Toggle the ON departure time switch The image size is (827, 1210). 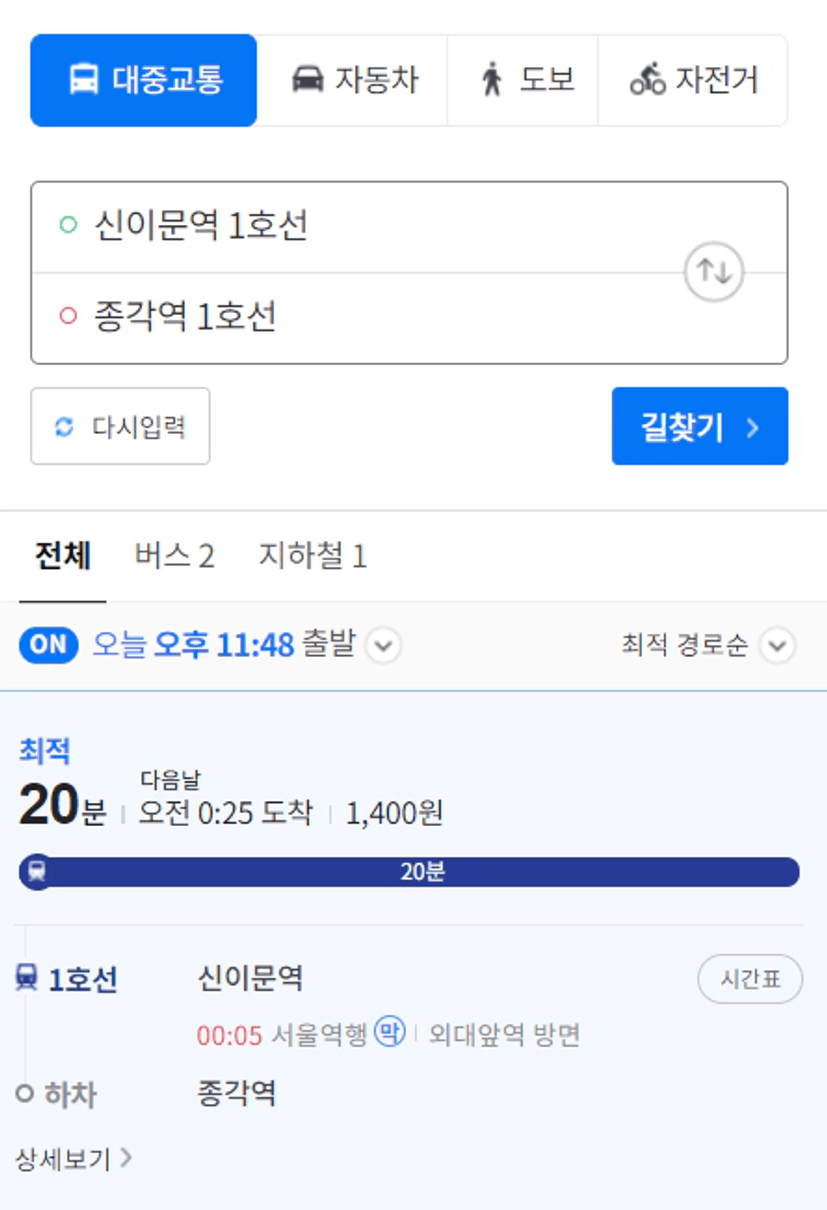48,645
